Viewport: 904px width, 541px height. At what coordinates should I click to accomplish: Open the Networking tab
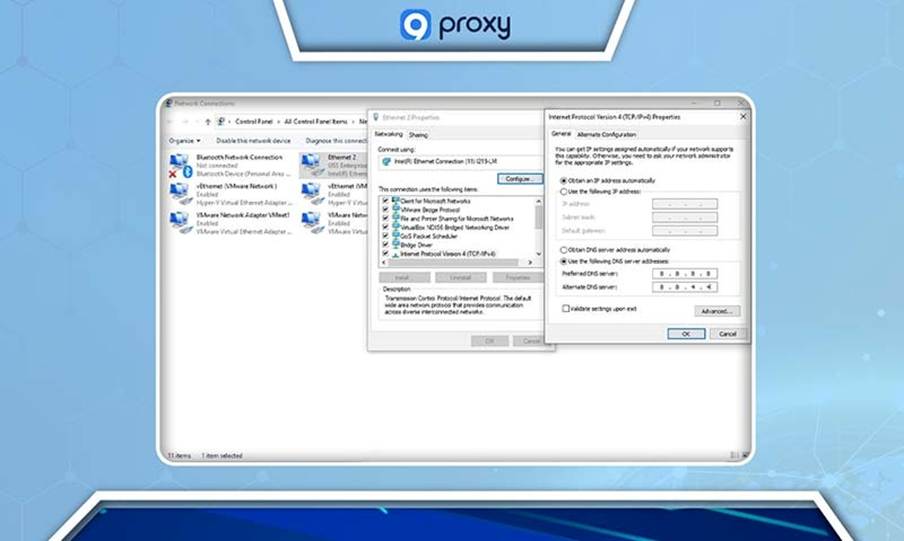[389, 134]
